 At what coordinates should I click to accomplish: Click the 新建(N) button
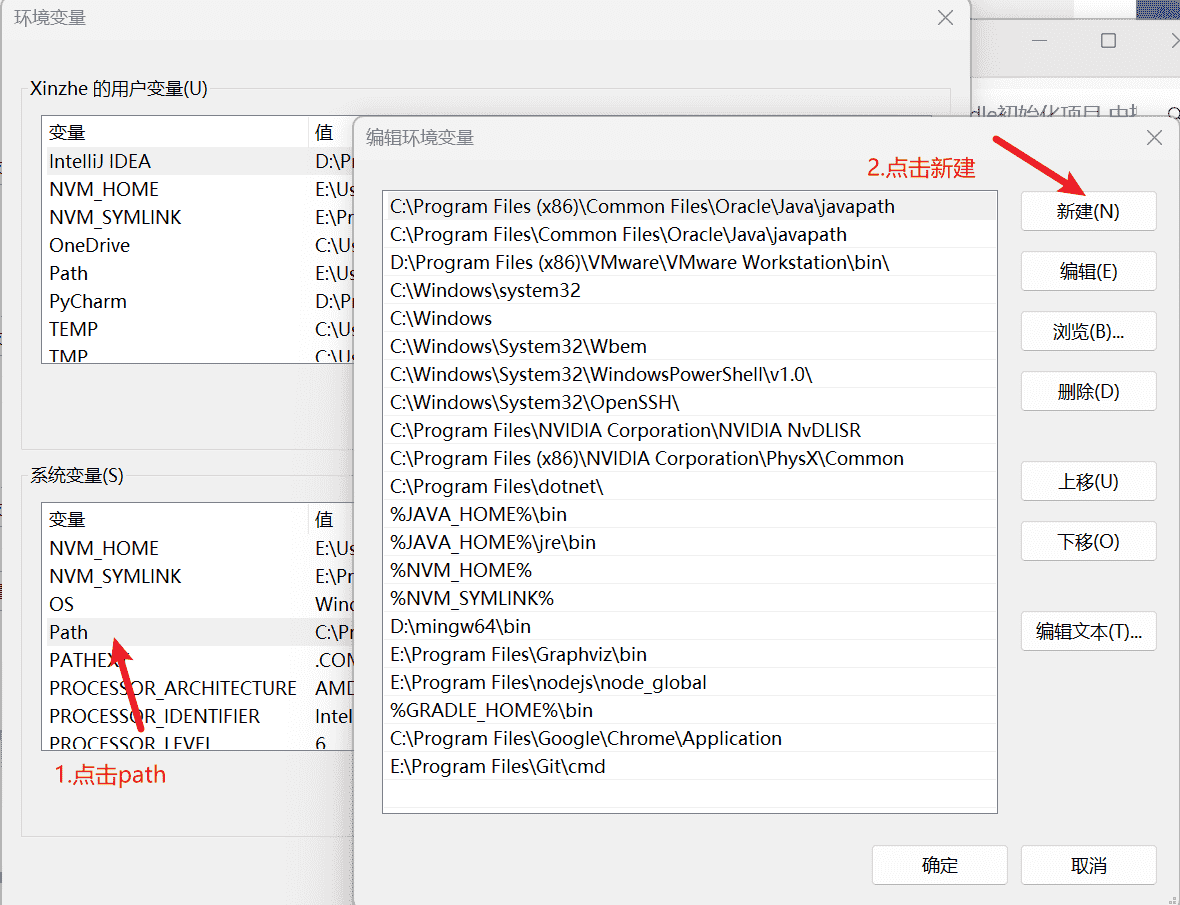click(x=1088, y=212)
